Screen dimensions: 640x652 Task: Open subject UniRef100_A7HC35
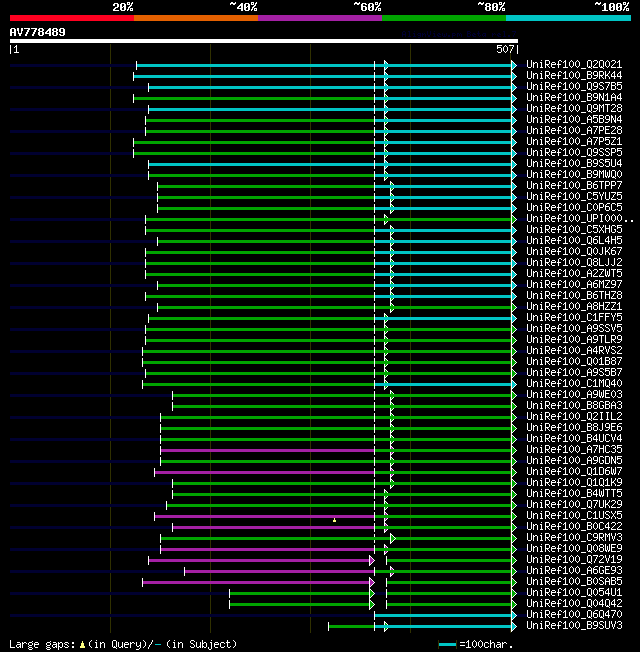[574, 449]
